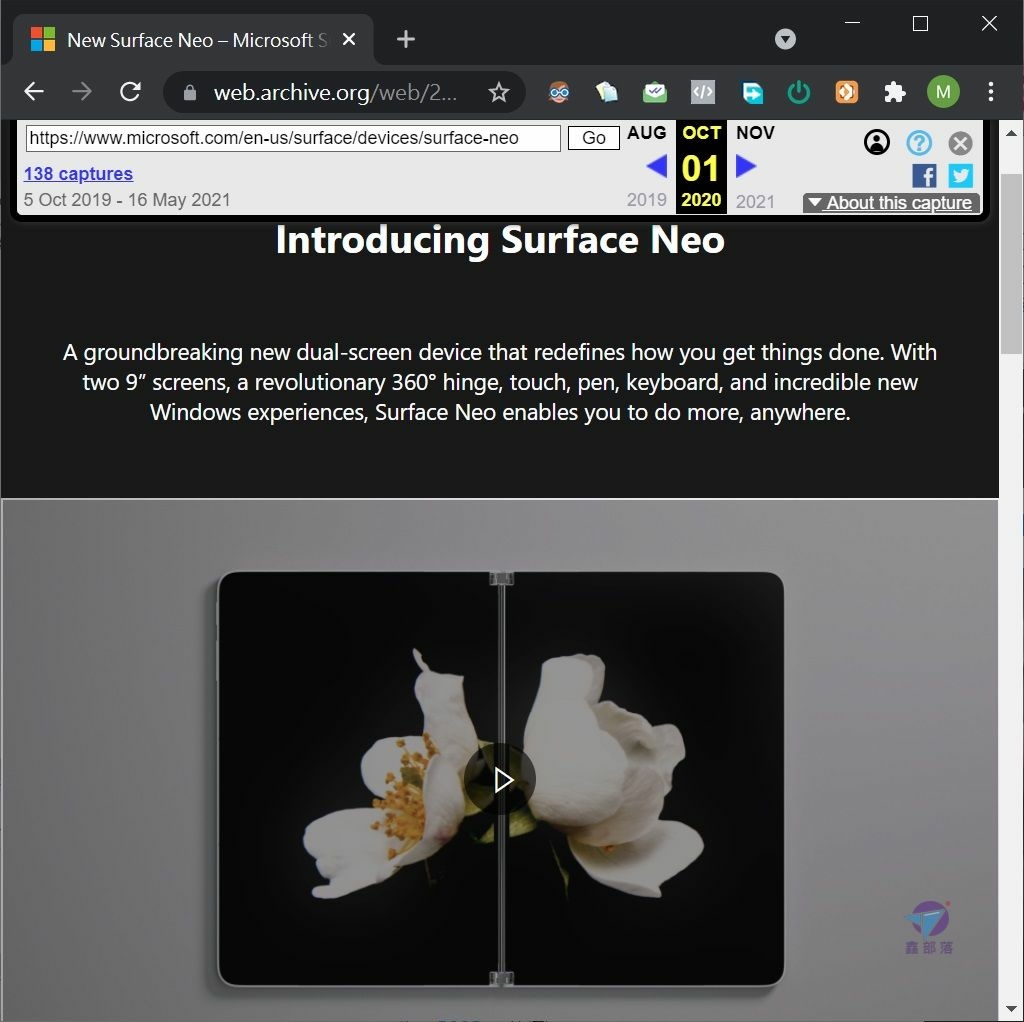Go to previous capture with left arrow
This screenshot has height=1022, width=1024.
pos(656,167)
